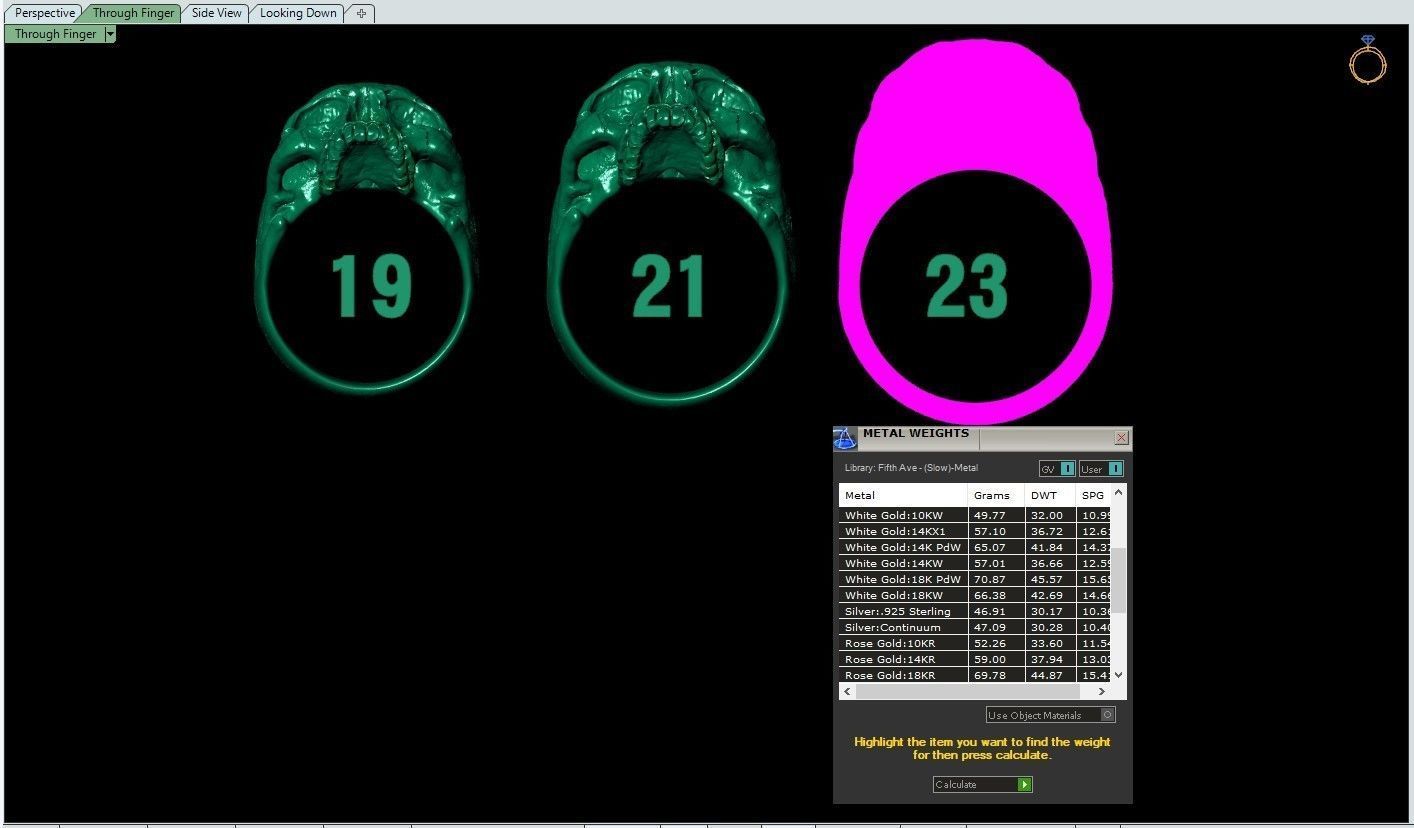The height and width of the screenshot is (828, 1414).
Task: Toggle the User library switch
Action: pyautogui.click(x=1101, y=469)
